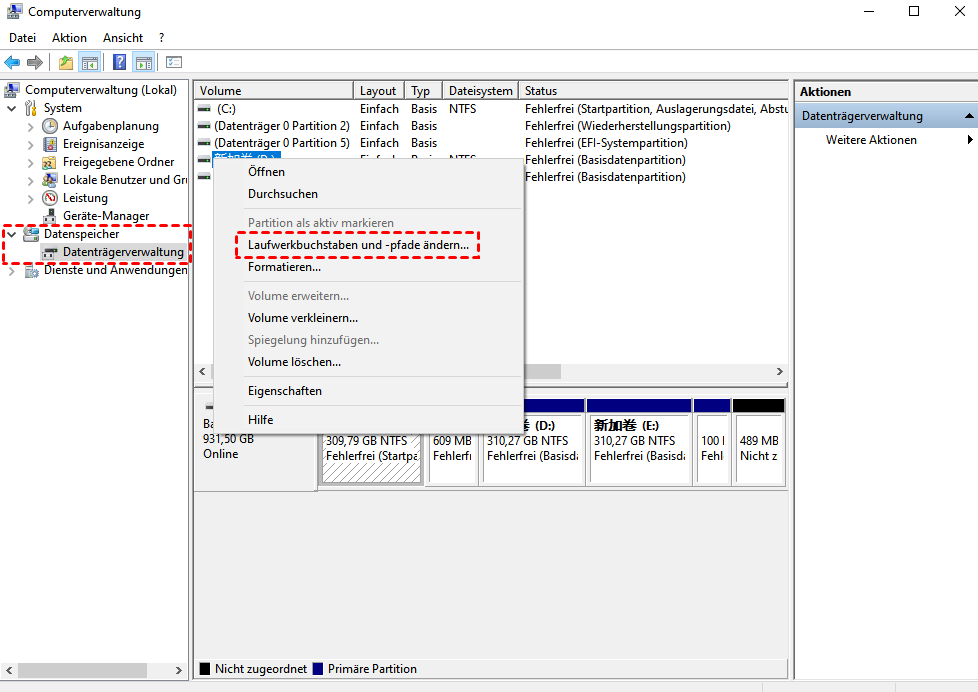Collapse the System tree node
Screen dimensions: 978x692
[11, 108]
